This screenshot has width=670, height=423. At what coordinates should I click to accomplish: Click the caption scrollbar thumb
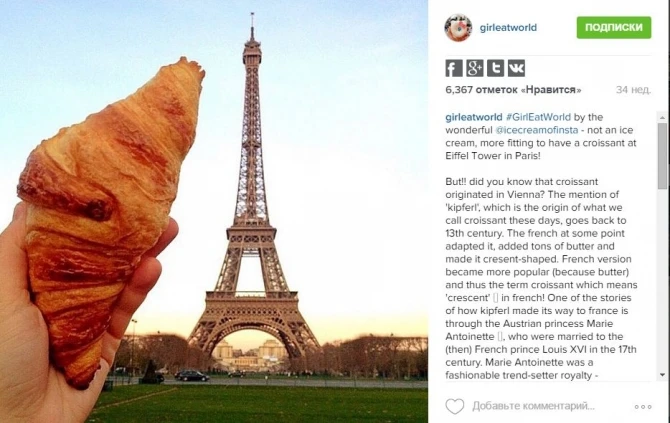click(x=662, y=156)
